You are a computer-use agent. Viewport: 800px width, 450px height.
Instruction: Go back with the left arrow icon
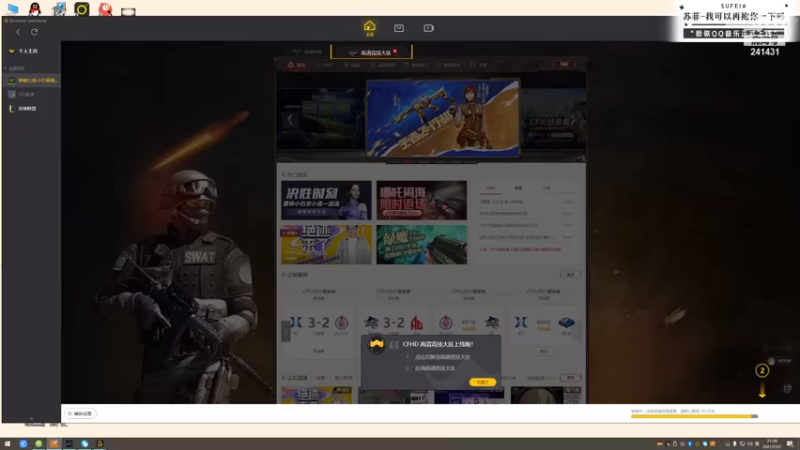click(x=18, y=32)
